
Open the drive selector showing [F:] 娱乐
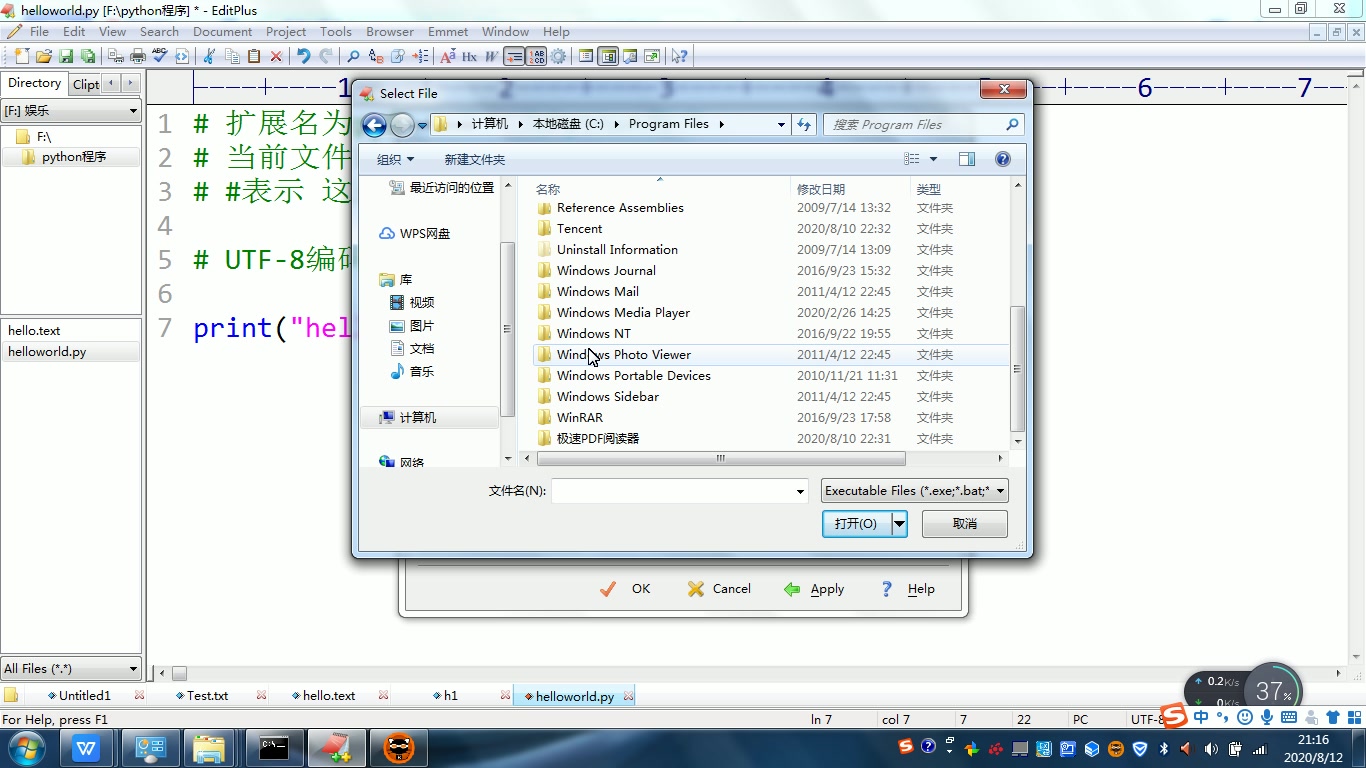70,110
